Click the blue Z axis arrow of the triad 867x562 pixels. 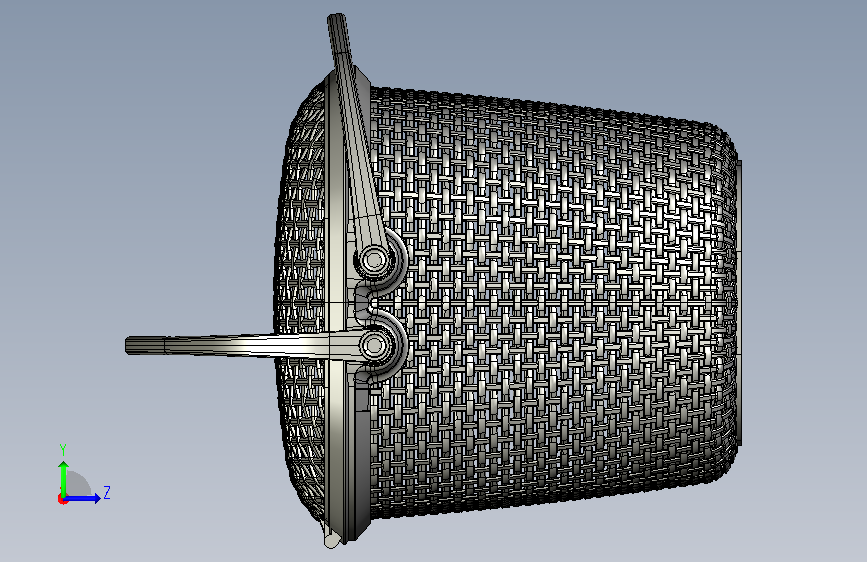pos(83,498)
